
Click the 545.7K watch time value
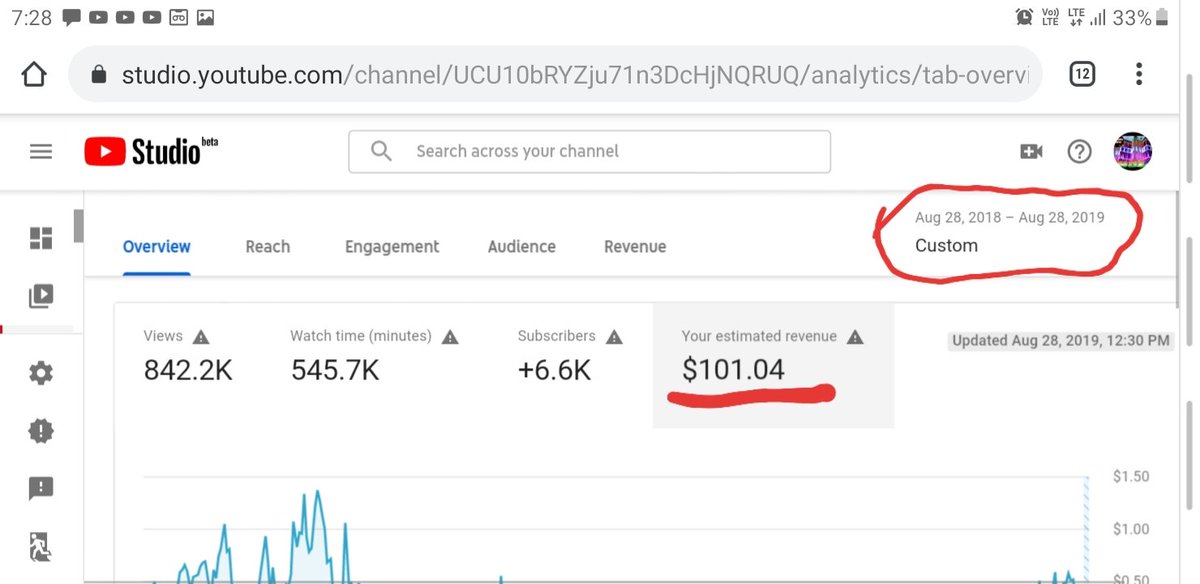click(335, 371)
